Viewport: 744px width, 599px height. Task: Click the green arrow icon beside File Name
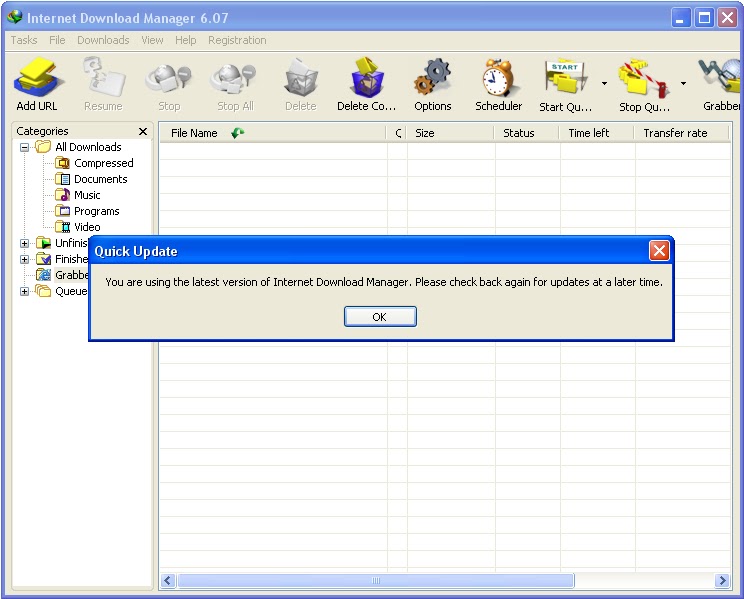click(x=237, y=133)
